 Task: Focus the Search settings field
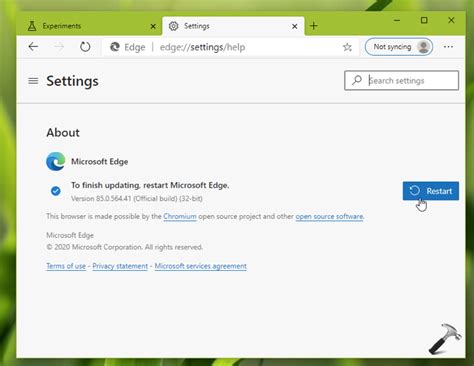[401, 80]
